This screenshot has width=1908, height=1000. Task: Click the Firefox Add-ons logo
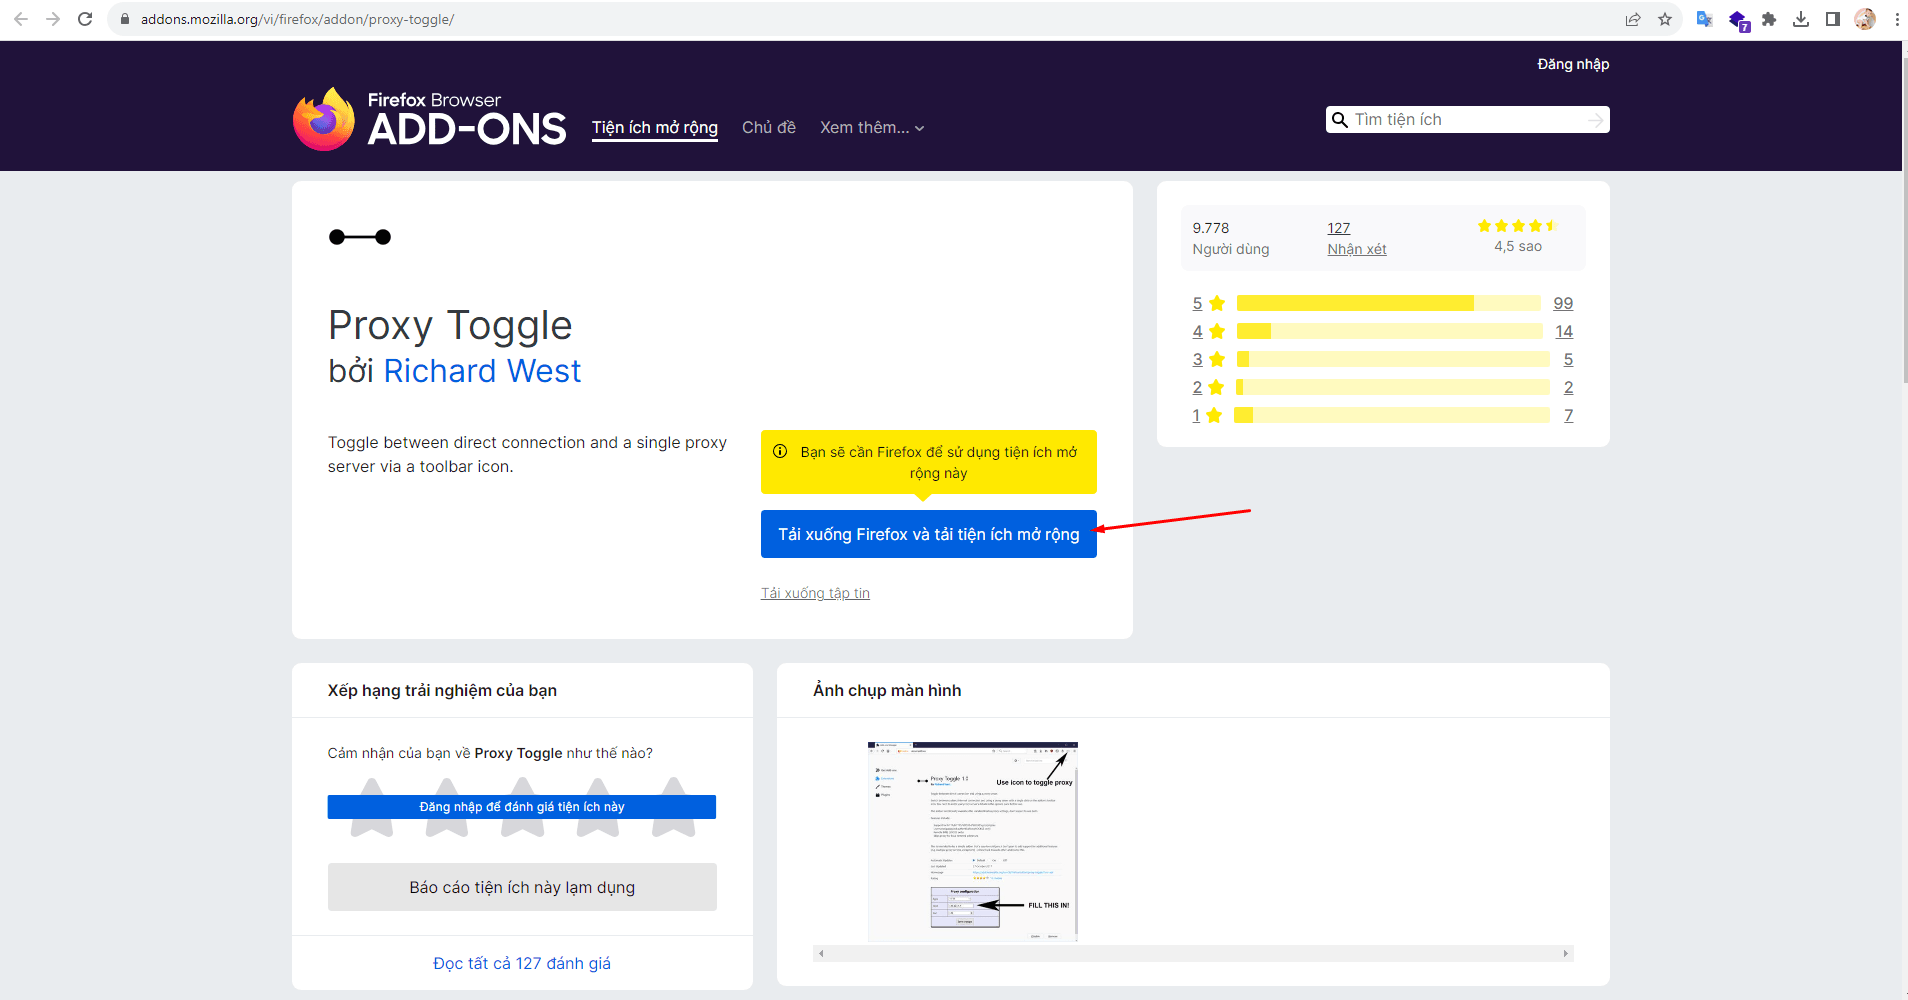pyautogui.click(x=430, y=120)
